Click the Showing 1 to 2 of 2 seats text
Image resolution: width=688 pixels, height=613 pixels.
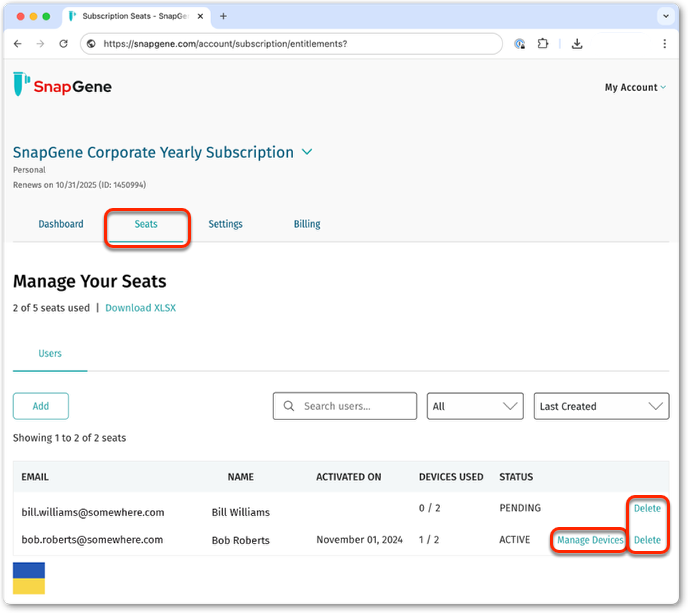click(x=69, y=437)
